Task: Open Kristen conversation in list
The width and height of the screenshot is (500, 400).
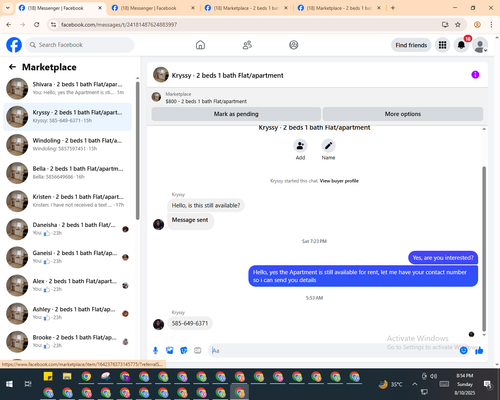Action: pyautogui.click(x=67, y=201)
